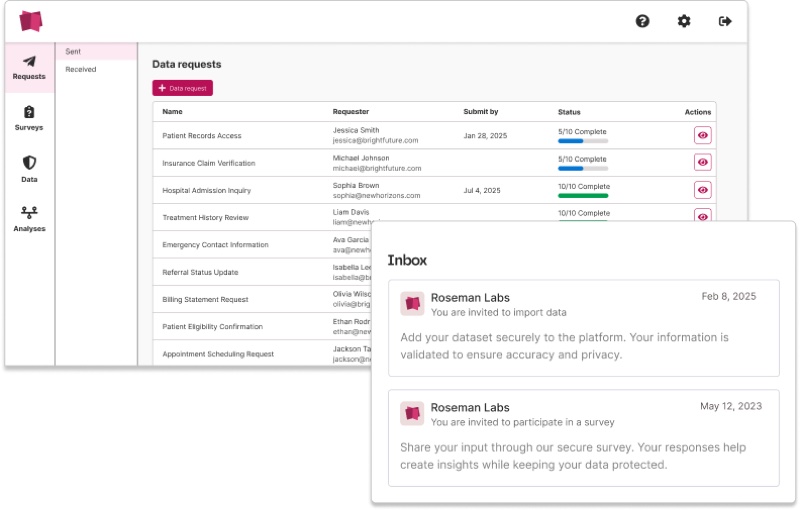Select the Patient Eligibility Confirmation row name

212,326
